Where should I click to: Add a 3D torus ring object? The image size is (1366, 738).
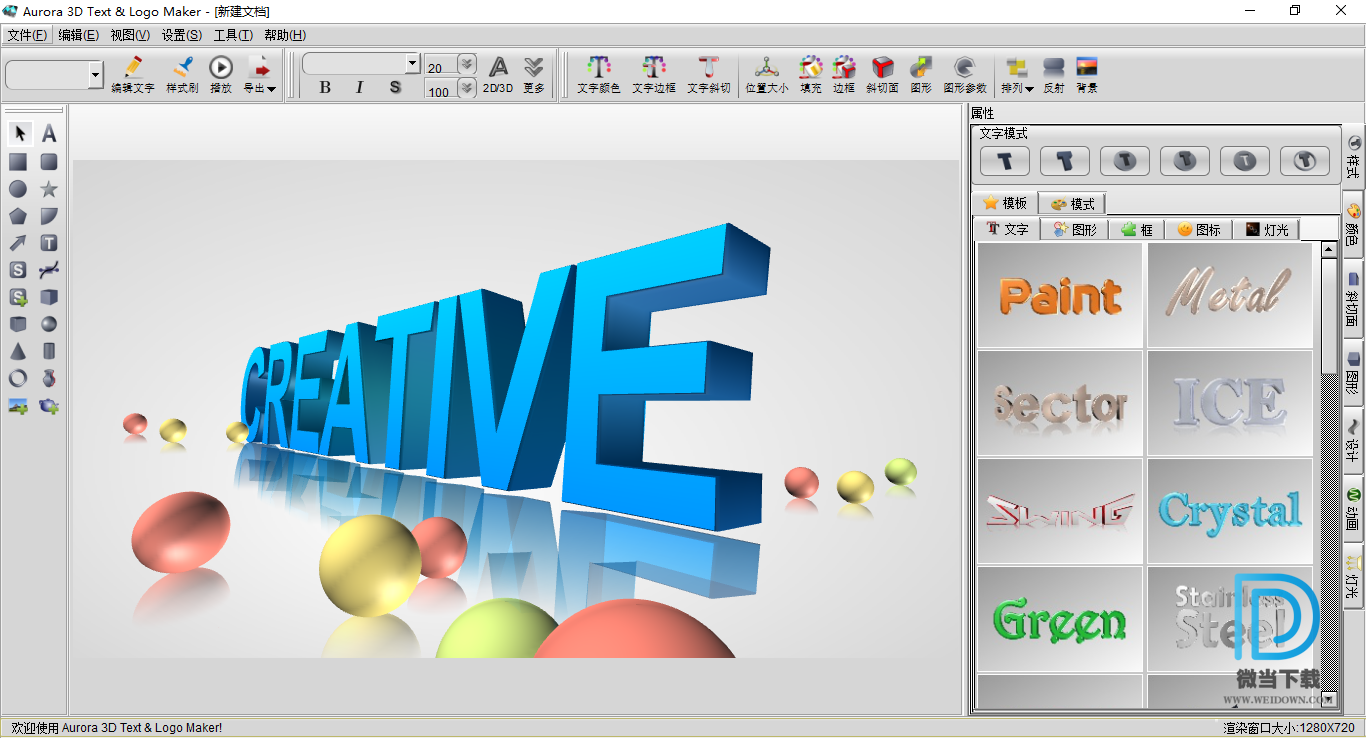pyautogui.click(x=18, y=378)
